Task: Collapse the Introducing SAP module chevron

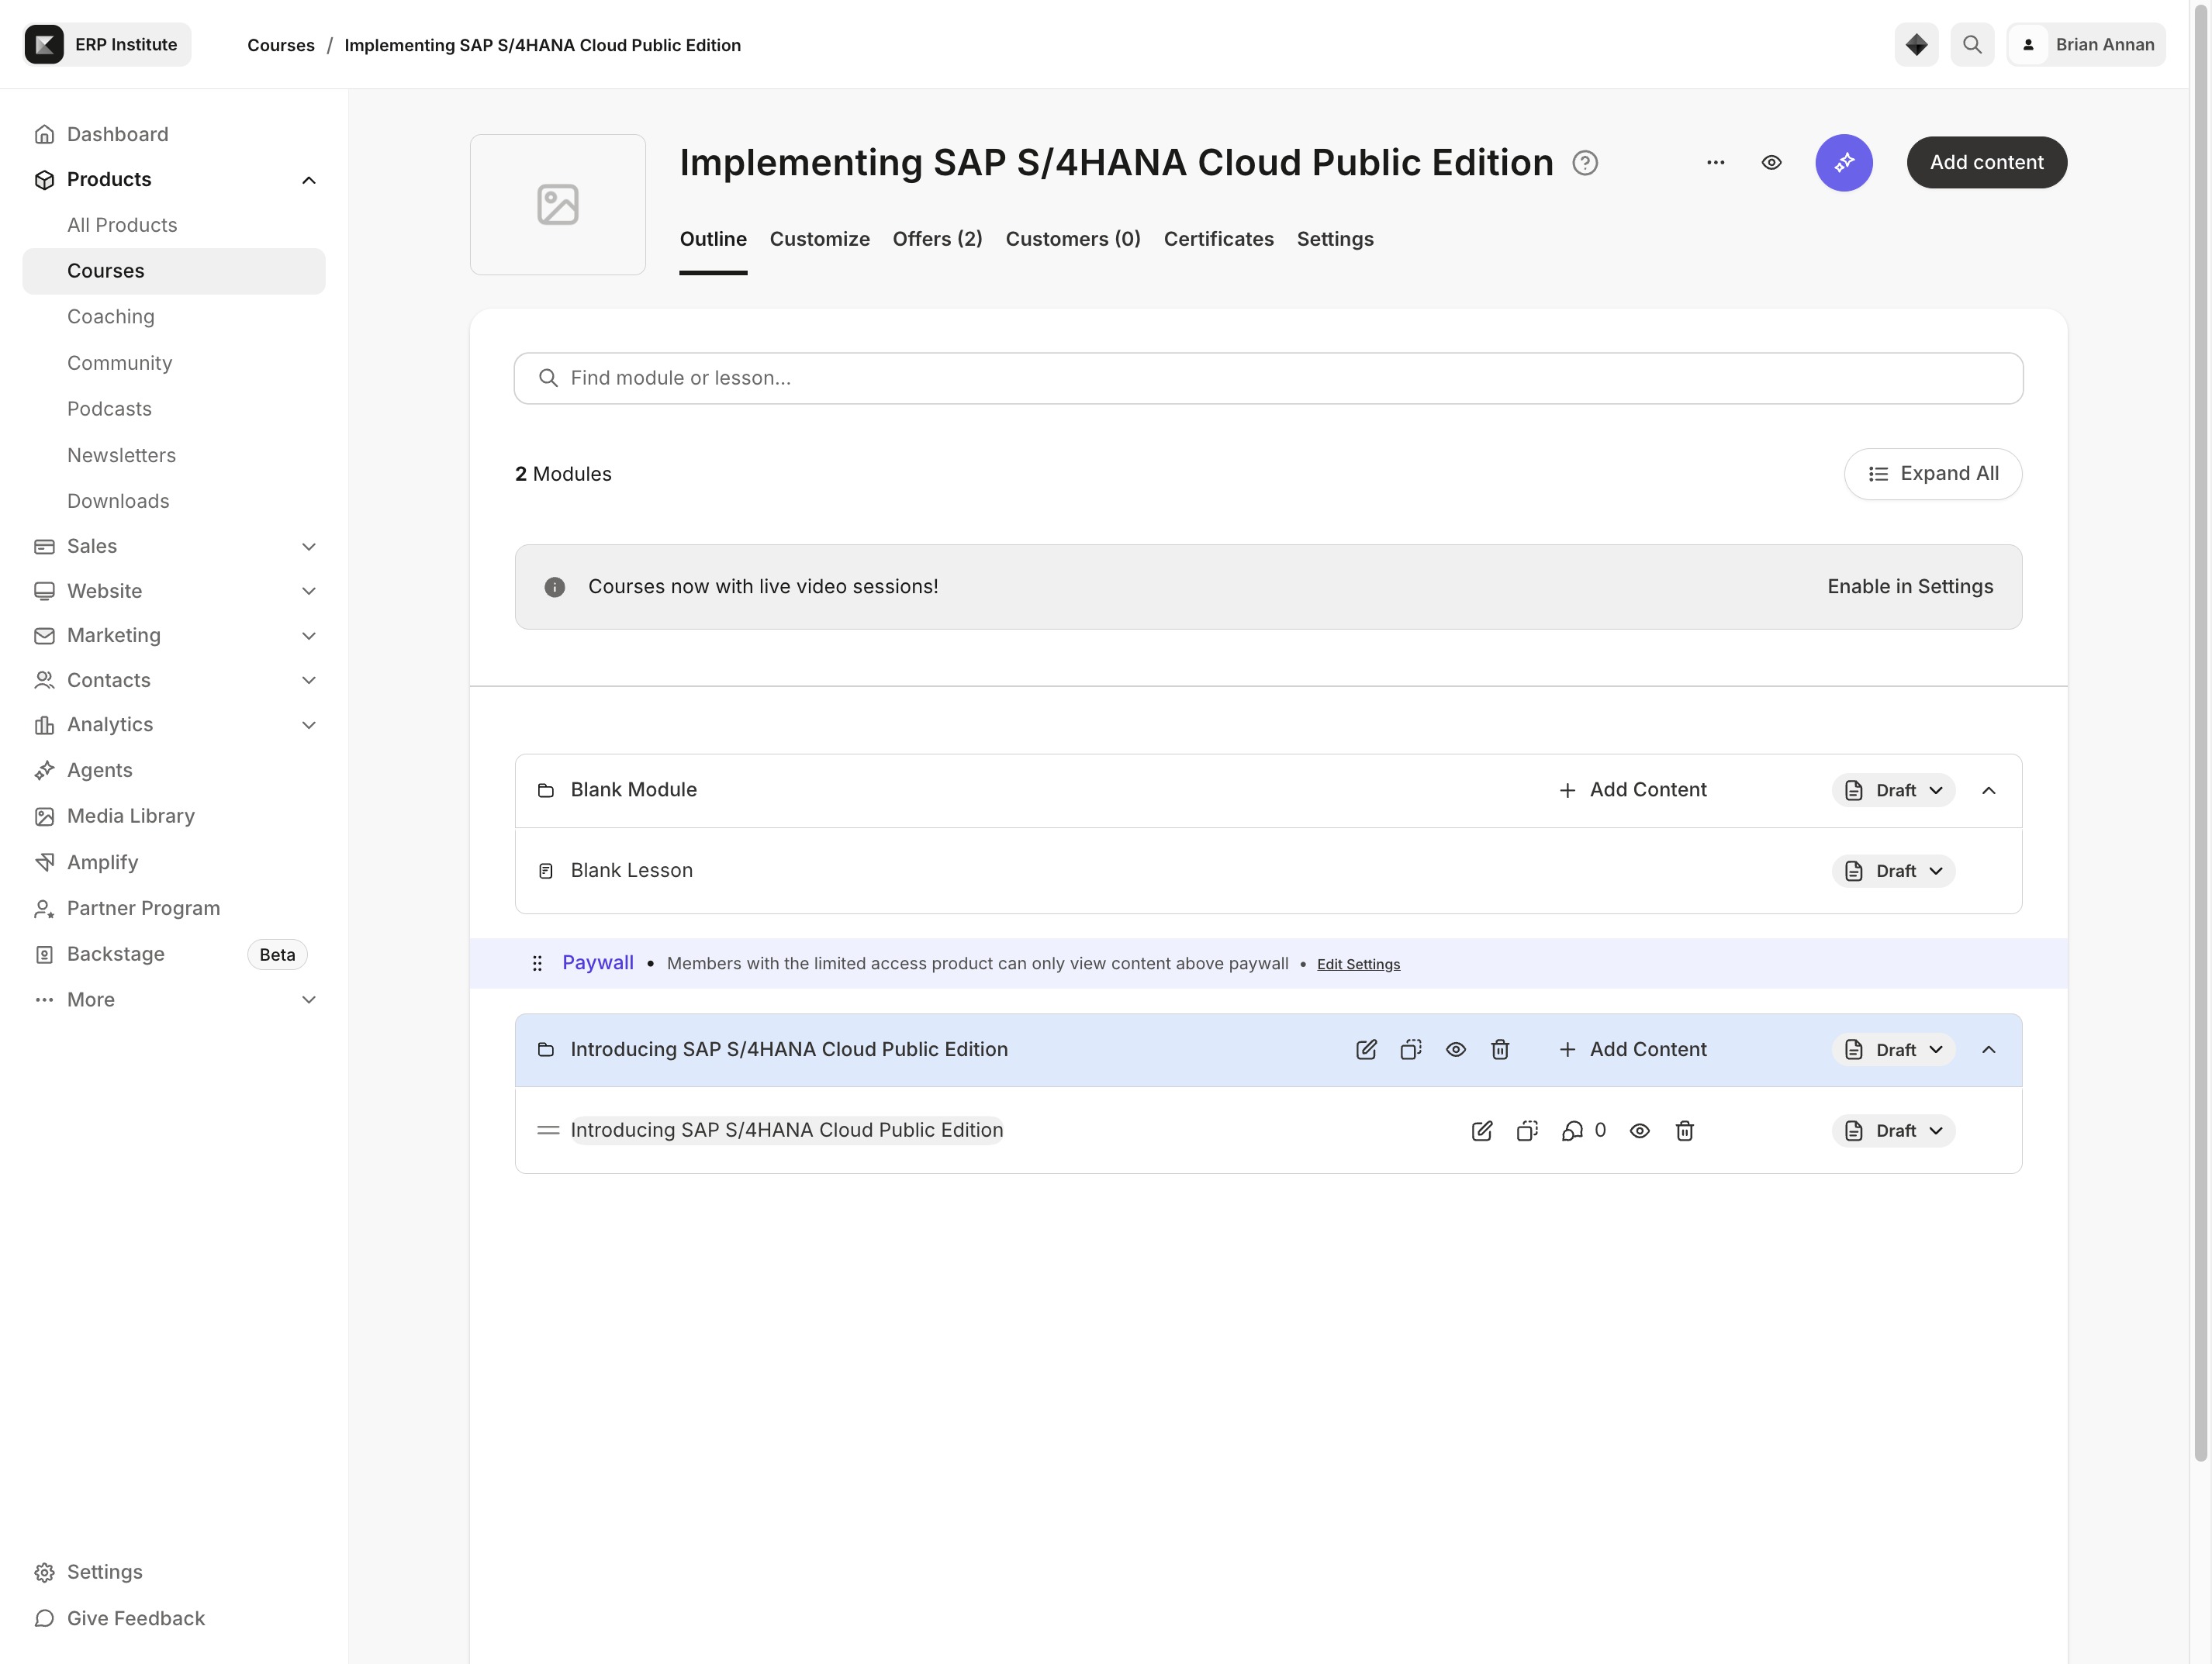Action: click(x=1989, y=1049)
